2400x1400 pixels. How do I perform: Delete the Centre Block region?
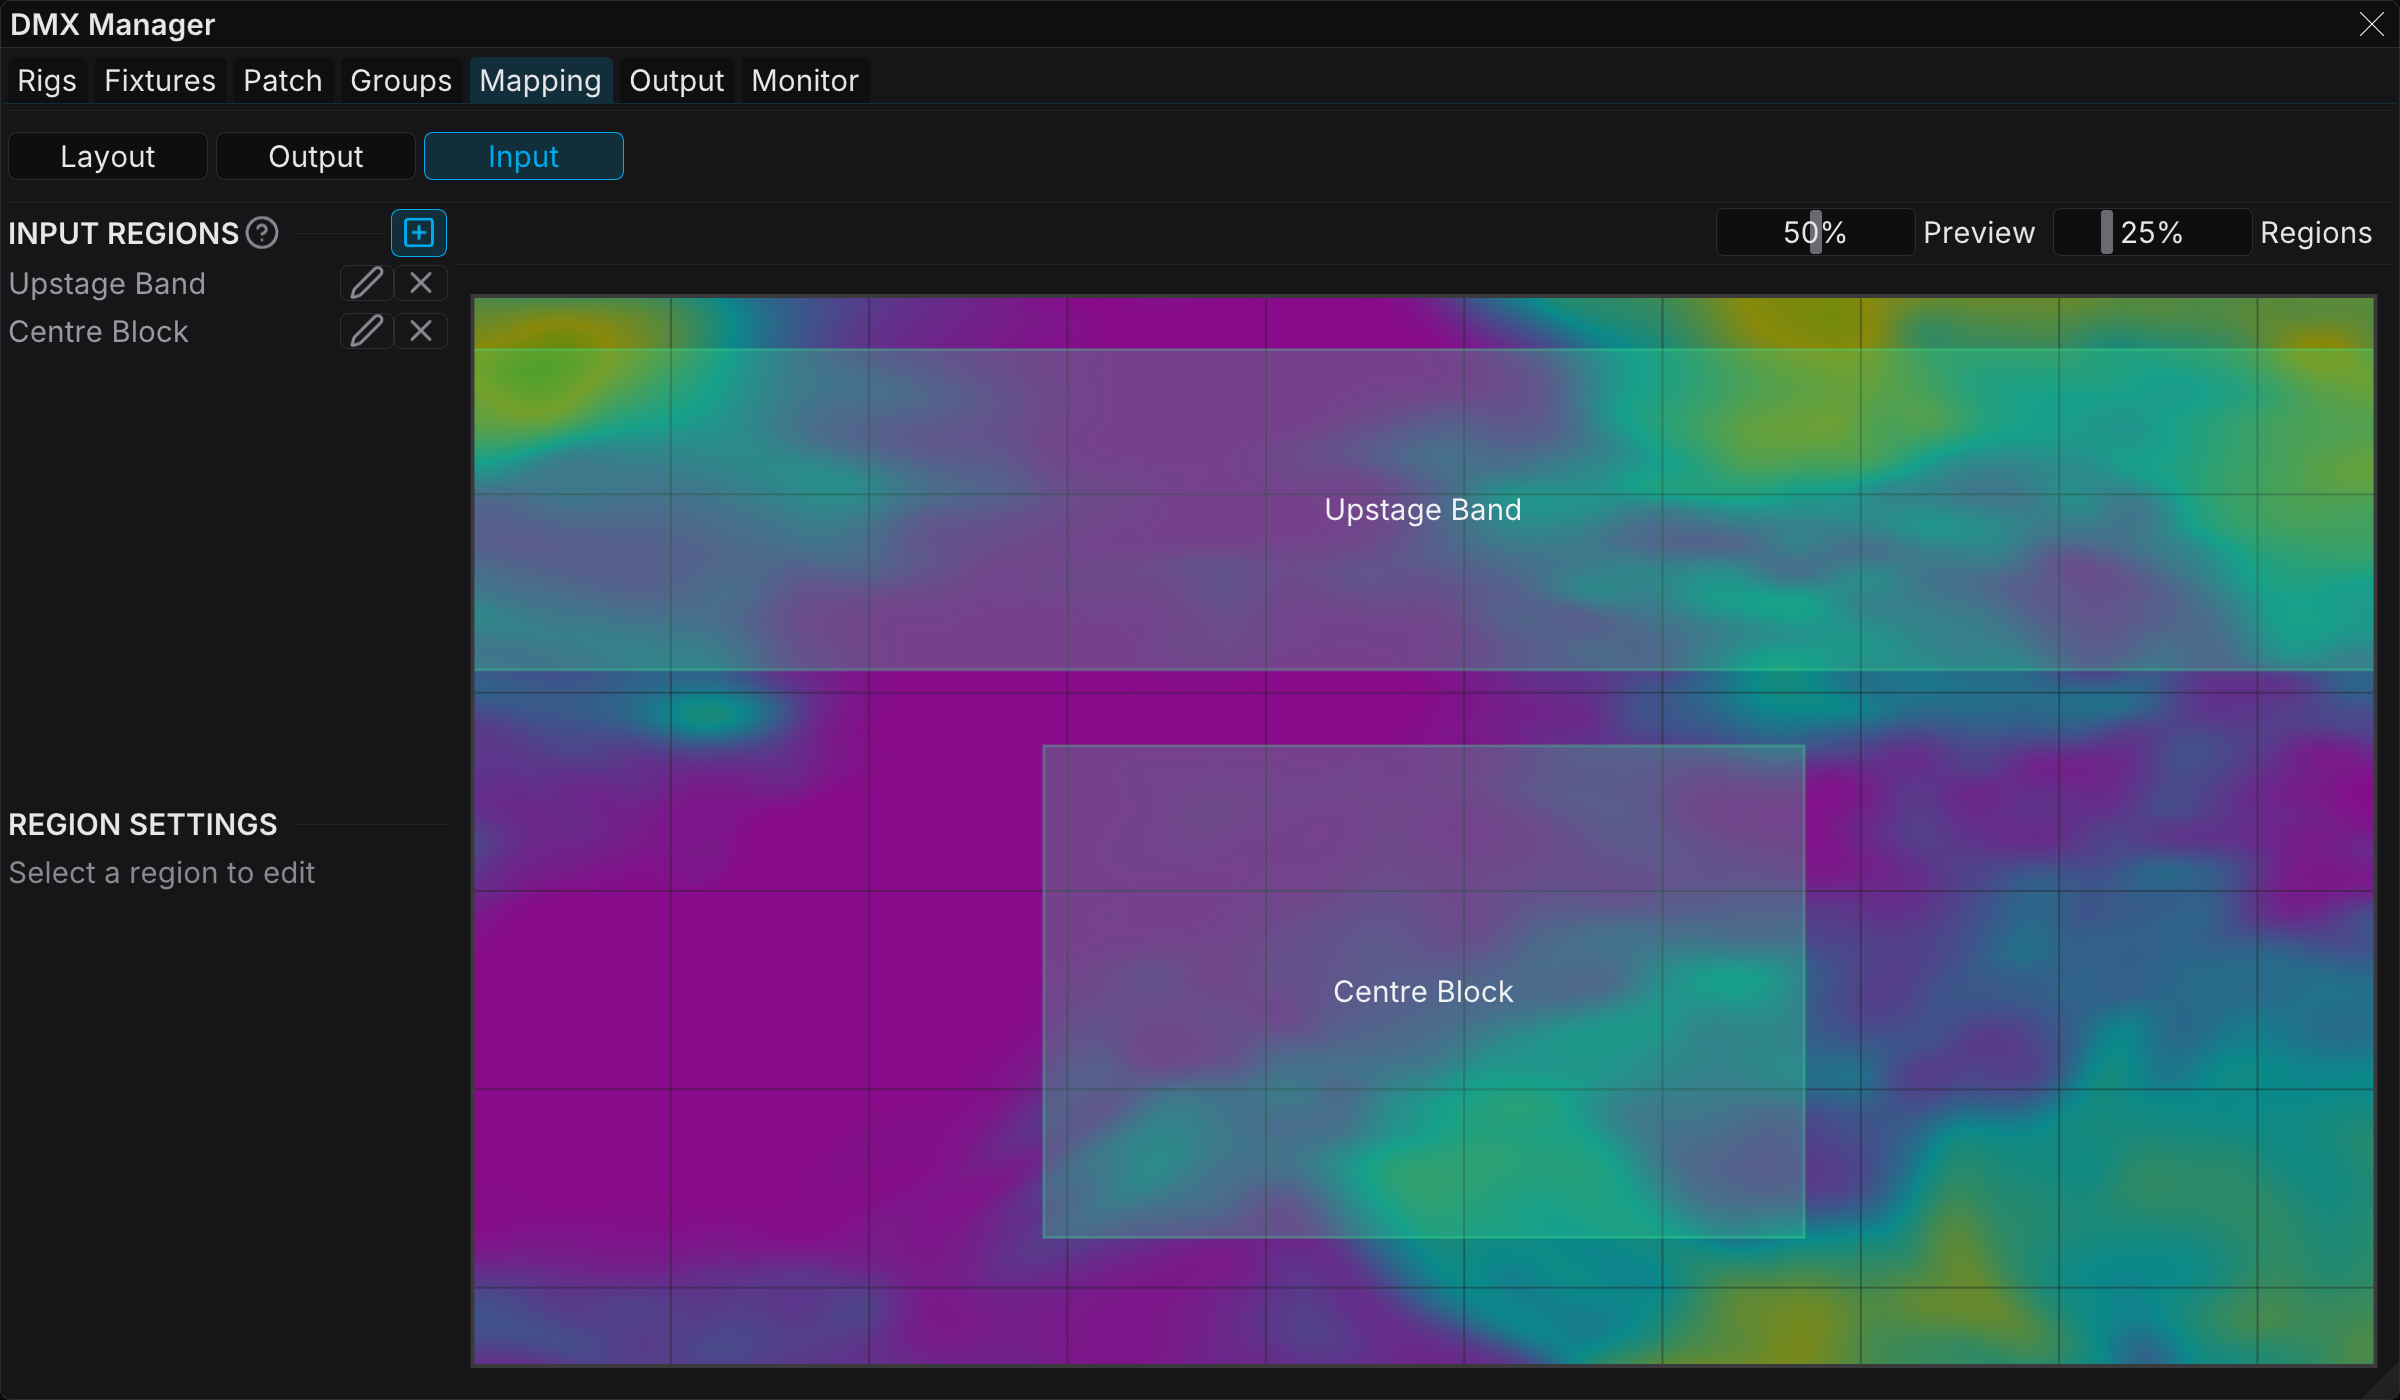[x=421, y=331]
